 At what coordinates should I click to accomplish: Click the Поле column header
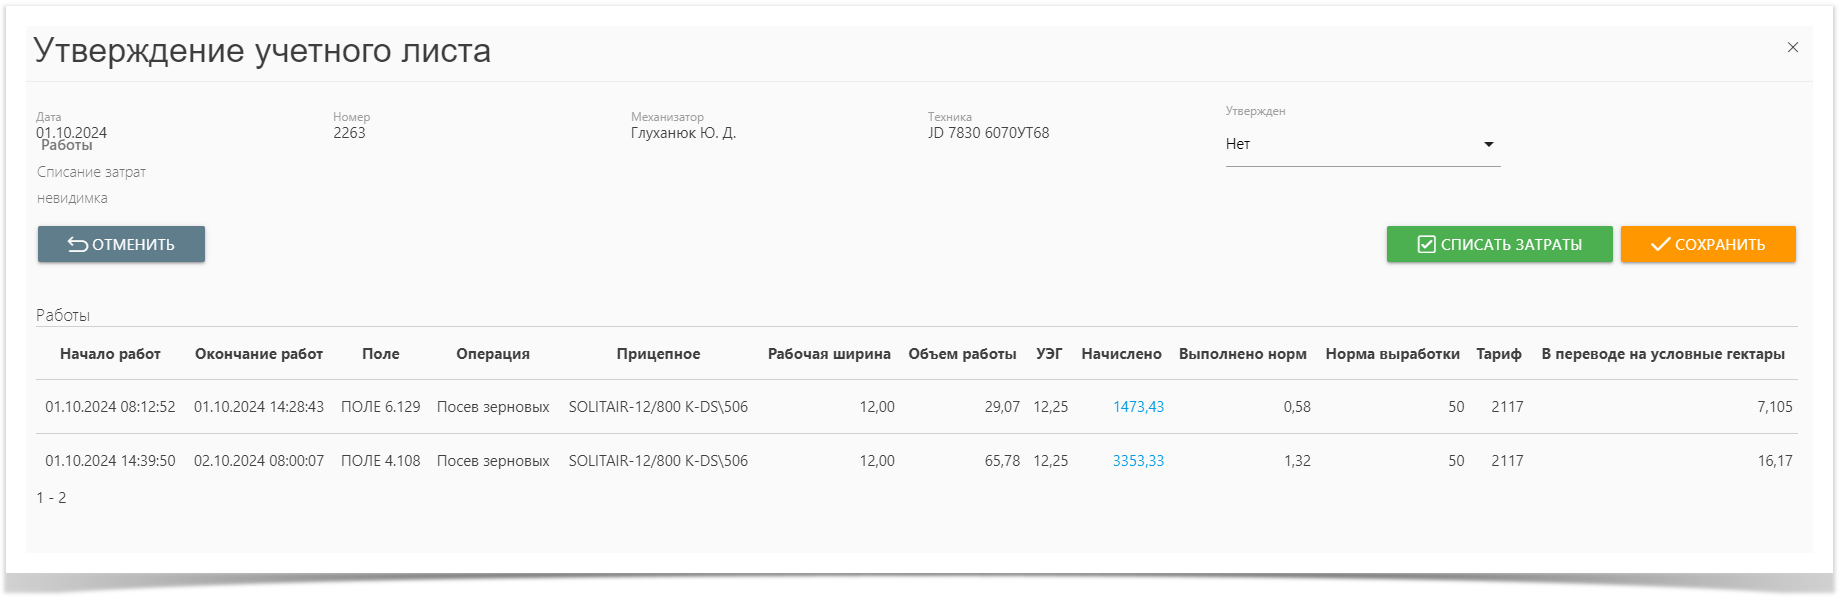(x=380, y=354)
